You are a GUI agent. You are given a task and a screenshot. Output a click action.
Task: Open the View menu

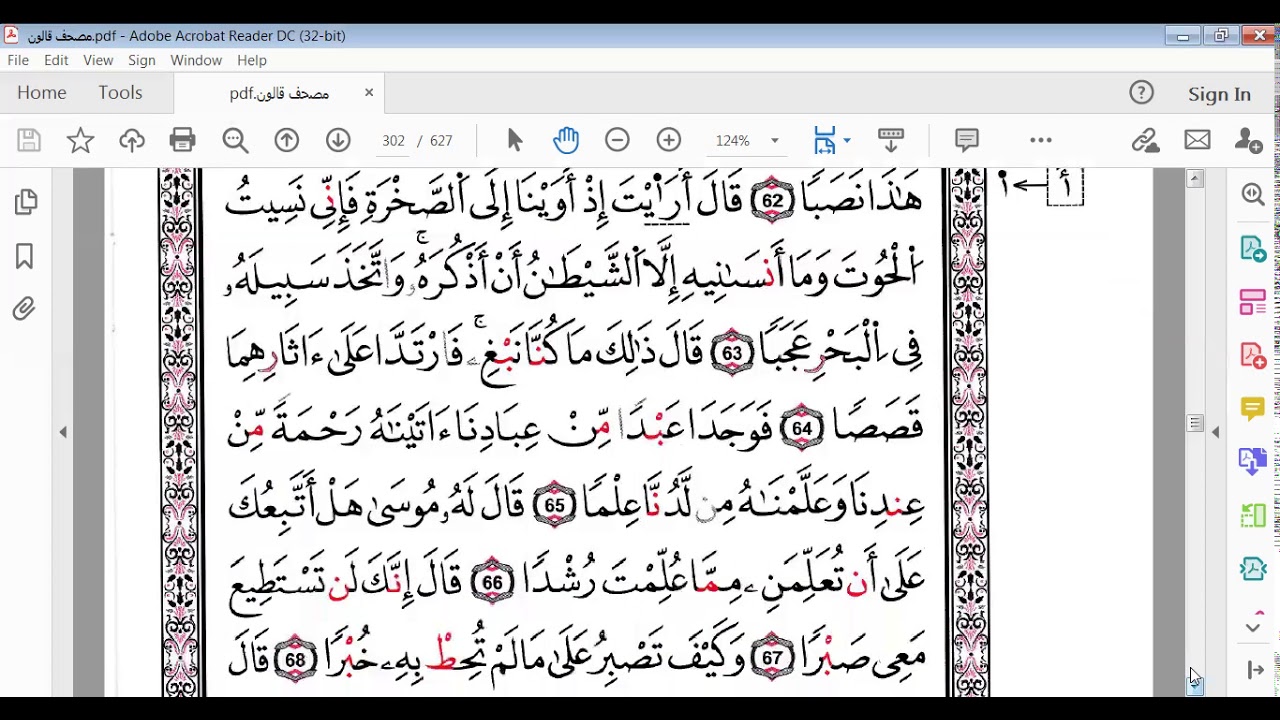coord(98,61)
